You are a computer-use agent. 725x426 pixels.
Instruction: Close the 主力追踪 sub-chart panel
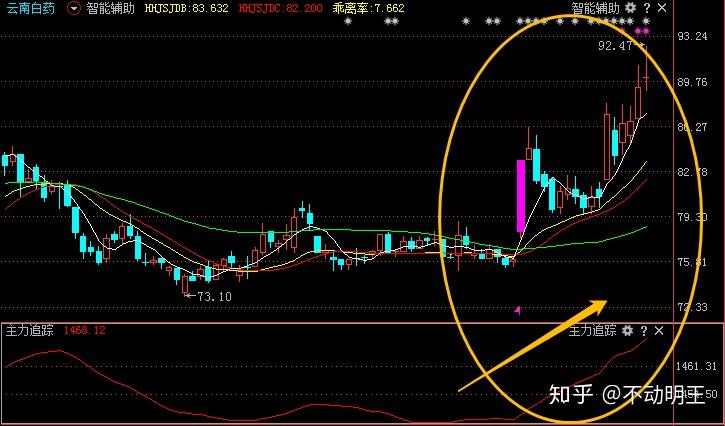pos(659,331)
